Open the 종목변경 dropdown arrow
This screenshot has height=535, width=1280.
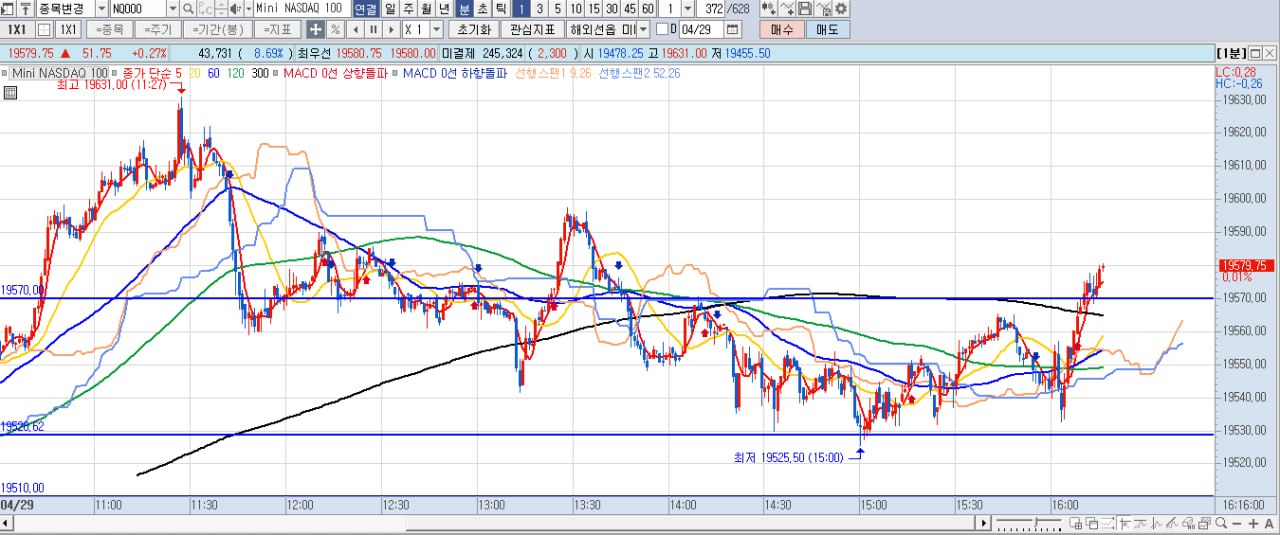click(102, 9)
